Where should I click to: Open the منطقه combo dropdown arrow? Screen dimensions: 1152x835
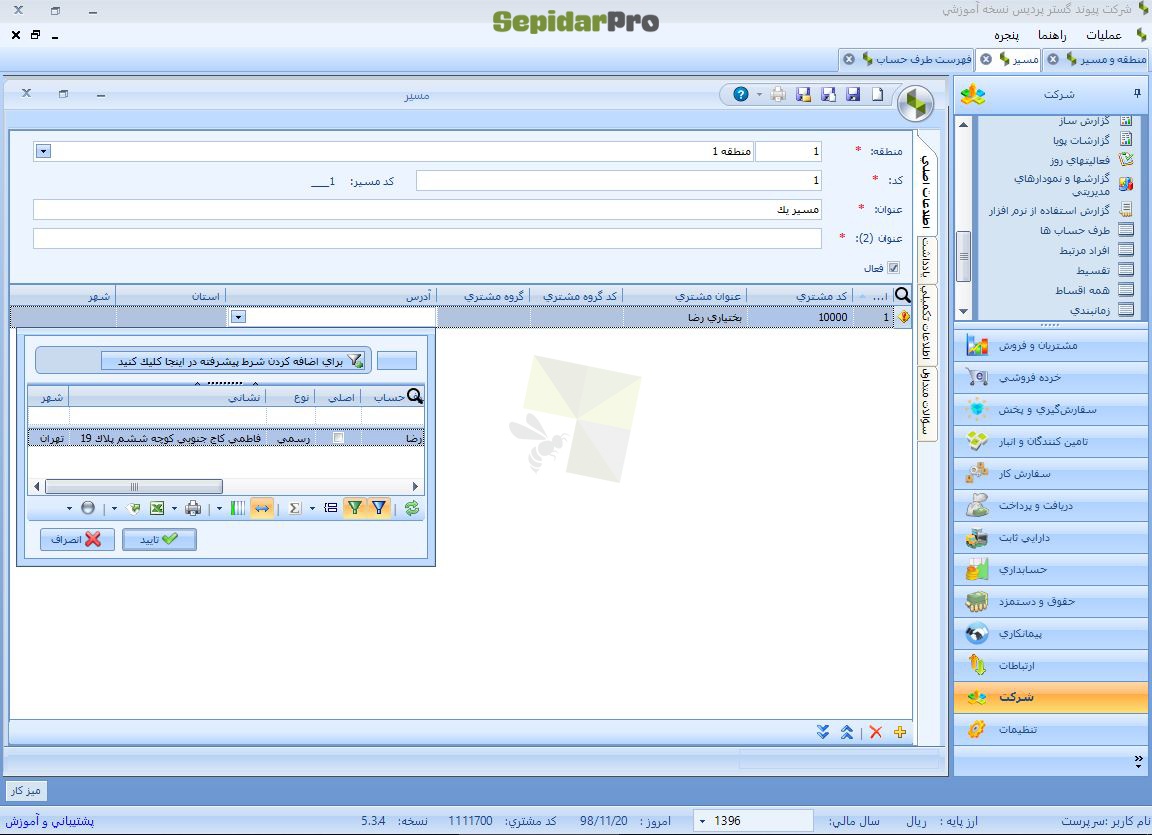coord(43,151)
